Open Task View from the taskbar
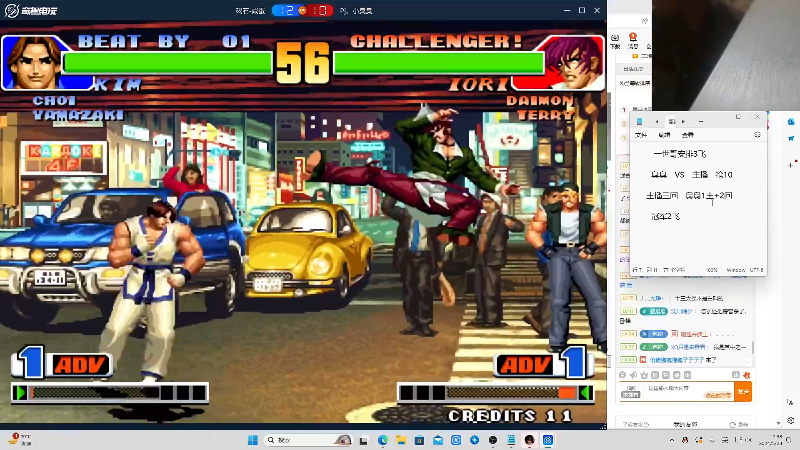This screenshot has height=450, width=800. pos(364,440)
